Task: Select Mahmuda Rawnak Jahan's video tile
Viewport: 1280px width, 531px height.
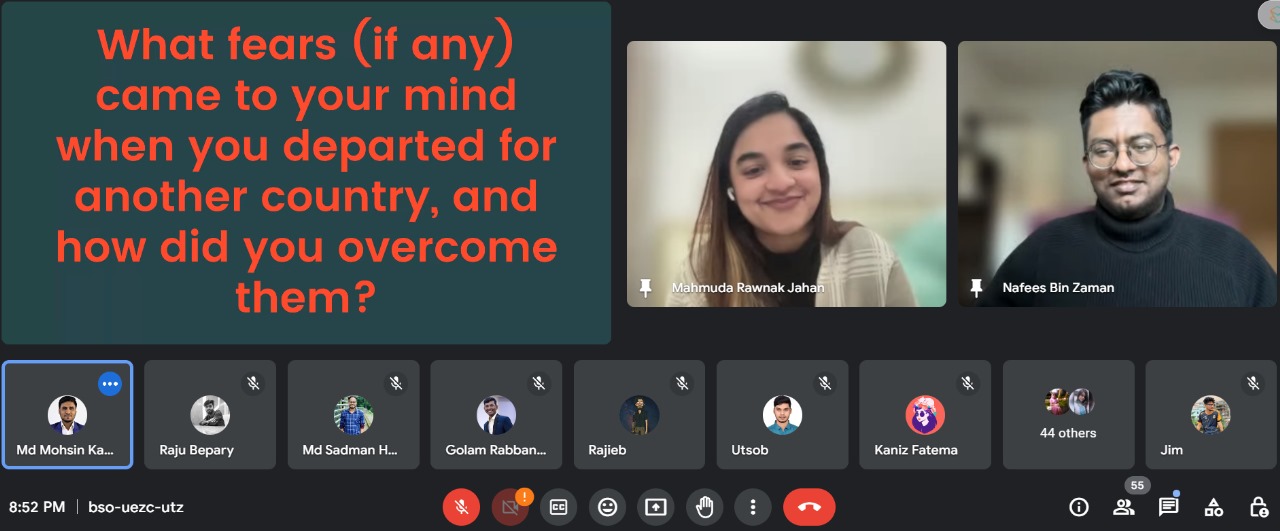Action: 786,173
